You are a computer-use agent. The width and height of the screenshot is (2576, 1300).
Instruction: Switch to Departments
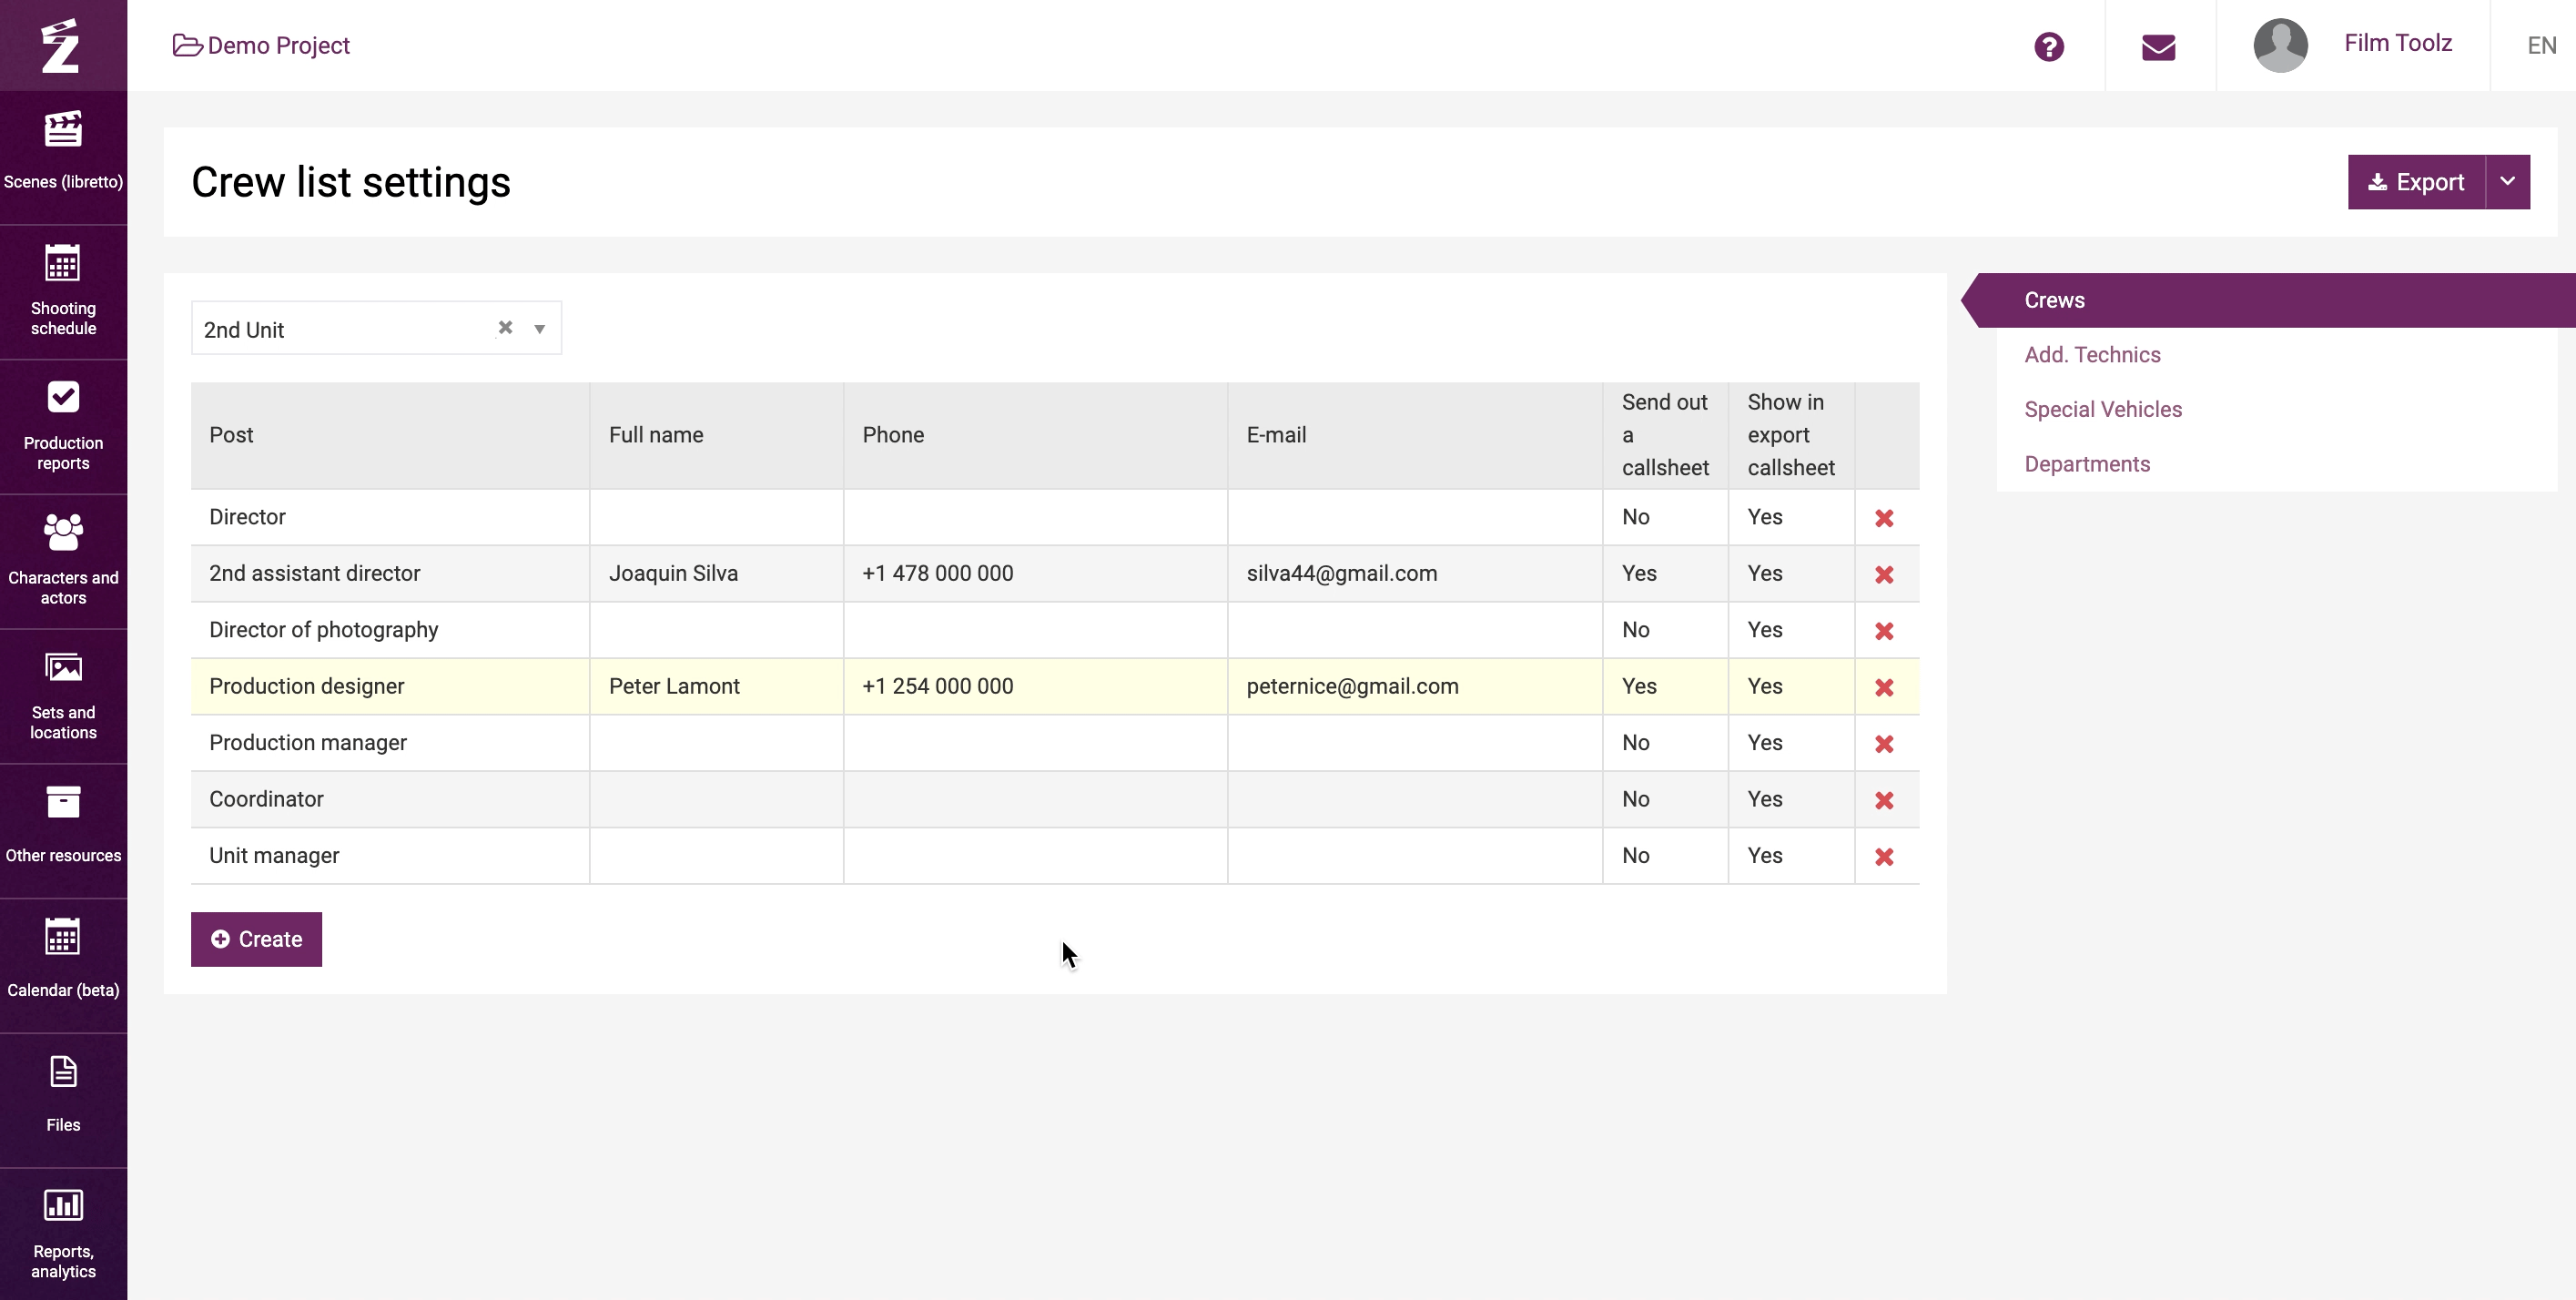pyautogui.click(x=2087, y=464)
